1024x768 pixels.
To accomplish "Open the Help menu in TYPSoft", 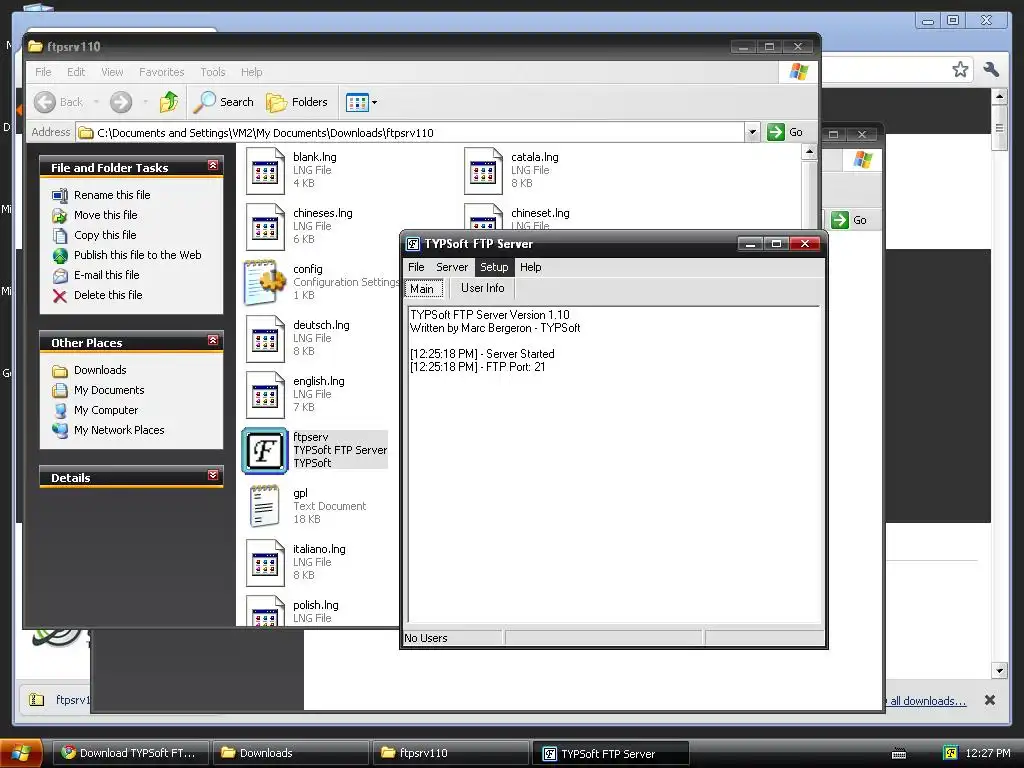I will pos(530,267).
